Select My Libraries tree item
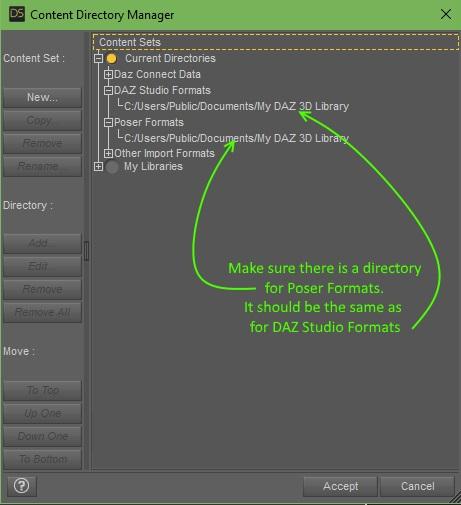Viewport: 461px width, 505px height. pyautogui.click(x=153, y=166)
